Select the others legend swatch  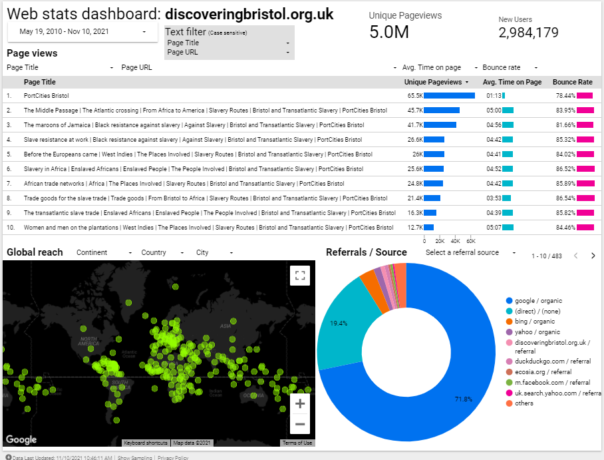coord(509,403)
